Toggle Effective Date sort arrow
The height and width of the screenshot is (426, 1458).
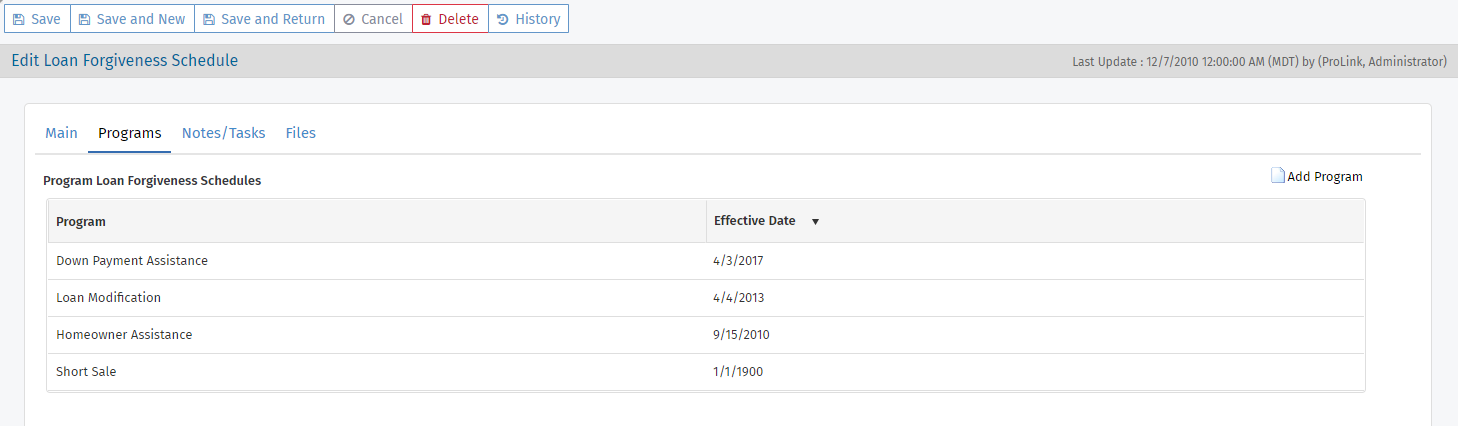click(x=815, y=222)
